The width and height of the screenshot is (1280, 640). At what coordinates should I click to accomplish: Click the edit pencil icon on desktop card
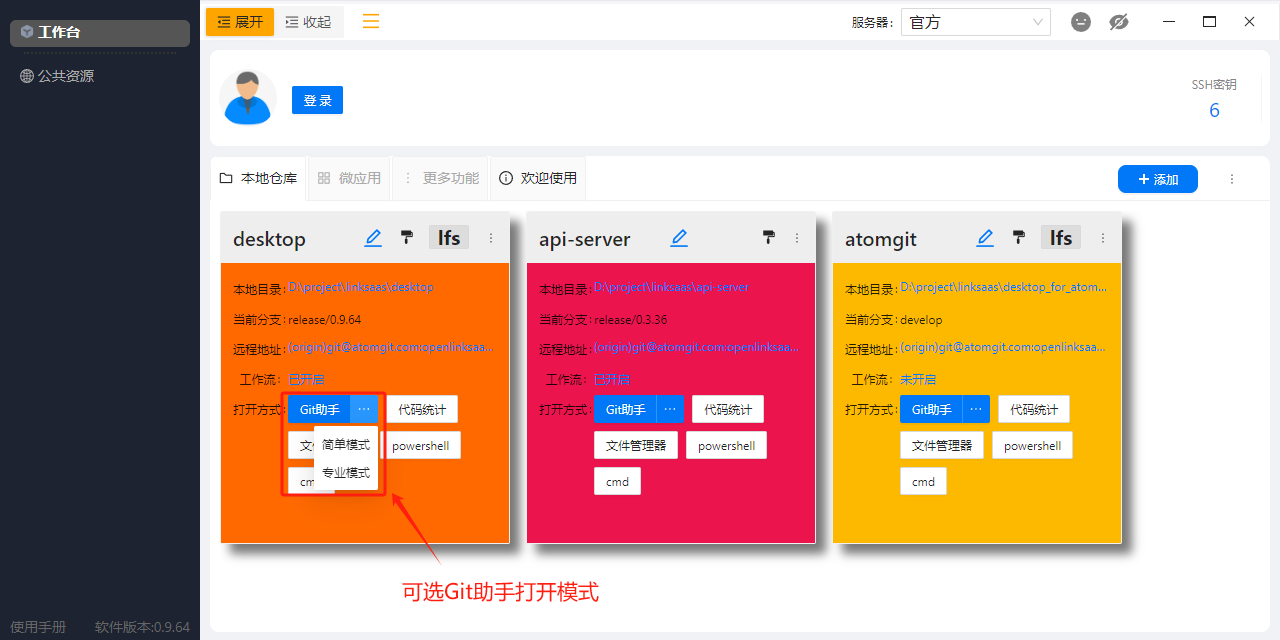coord(373,237)
